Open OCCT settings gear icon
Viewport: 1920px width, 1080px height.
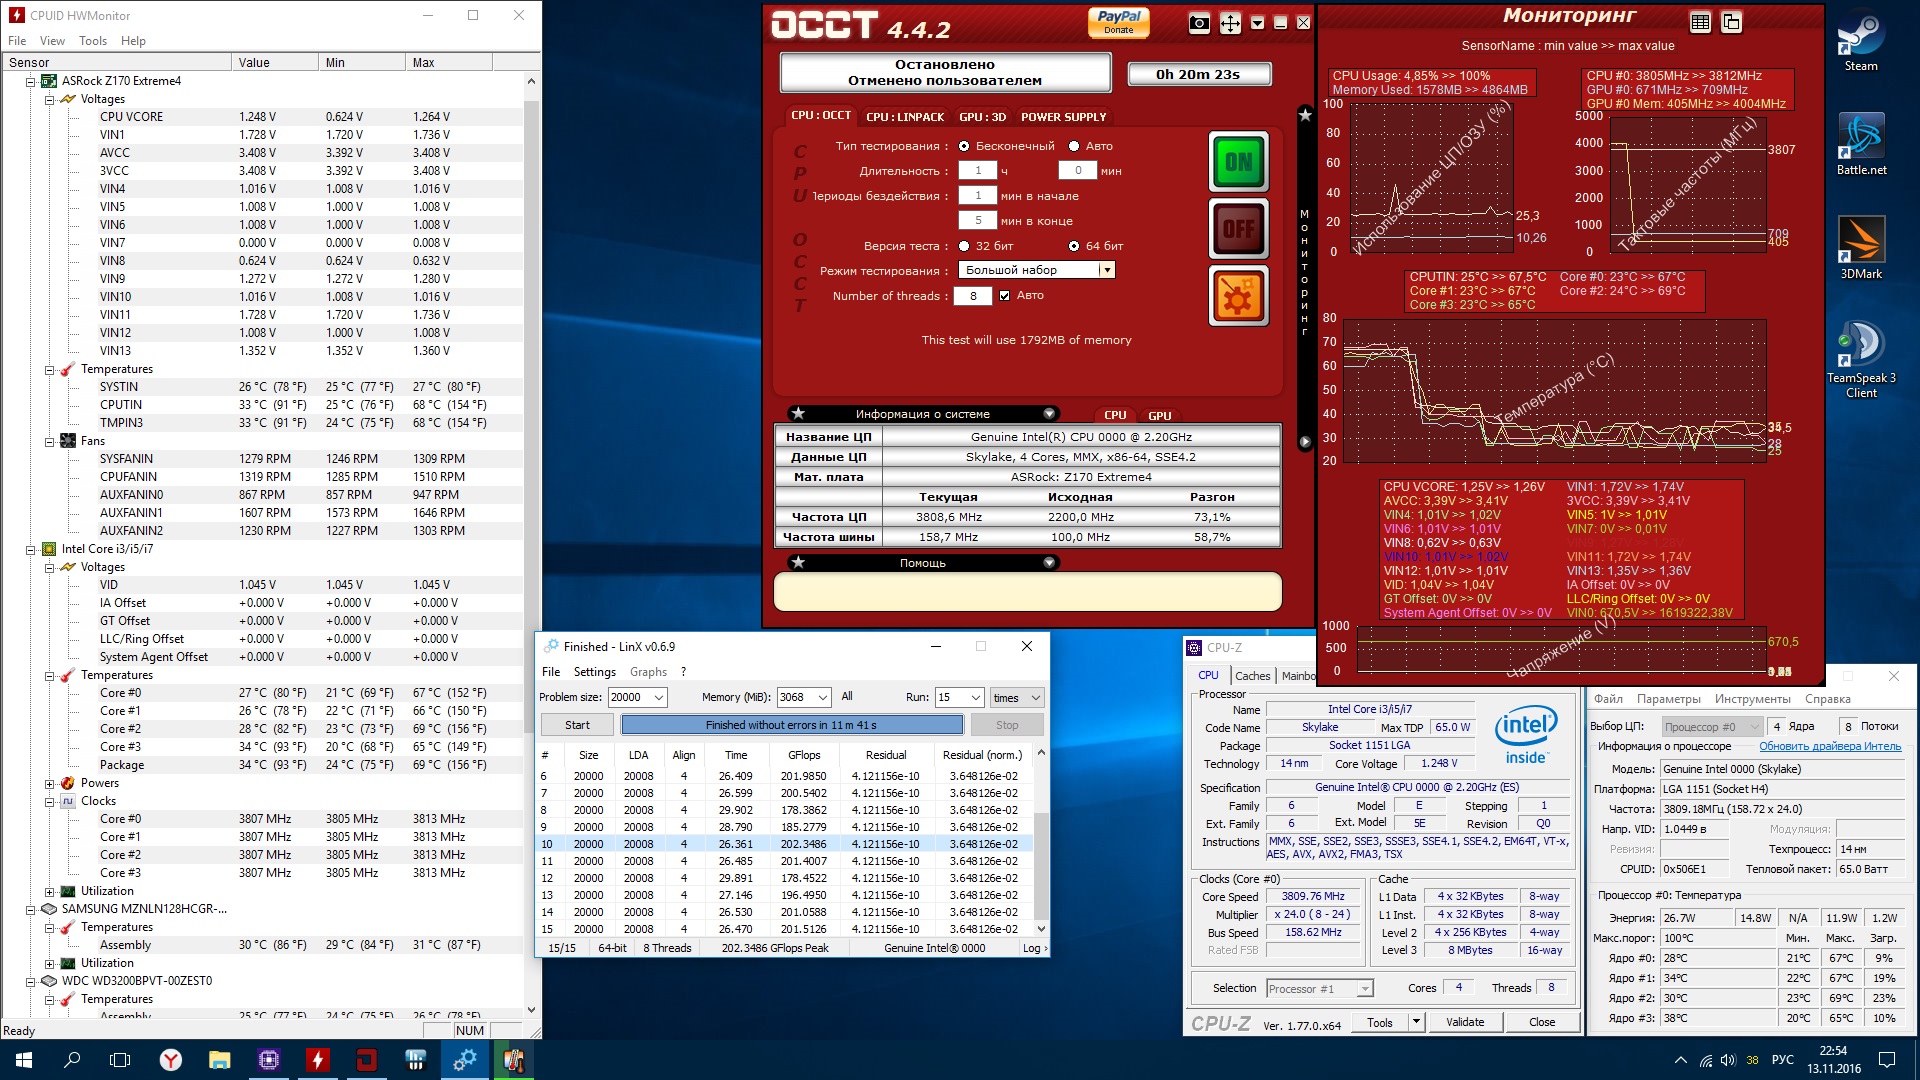(1238, 296)
